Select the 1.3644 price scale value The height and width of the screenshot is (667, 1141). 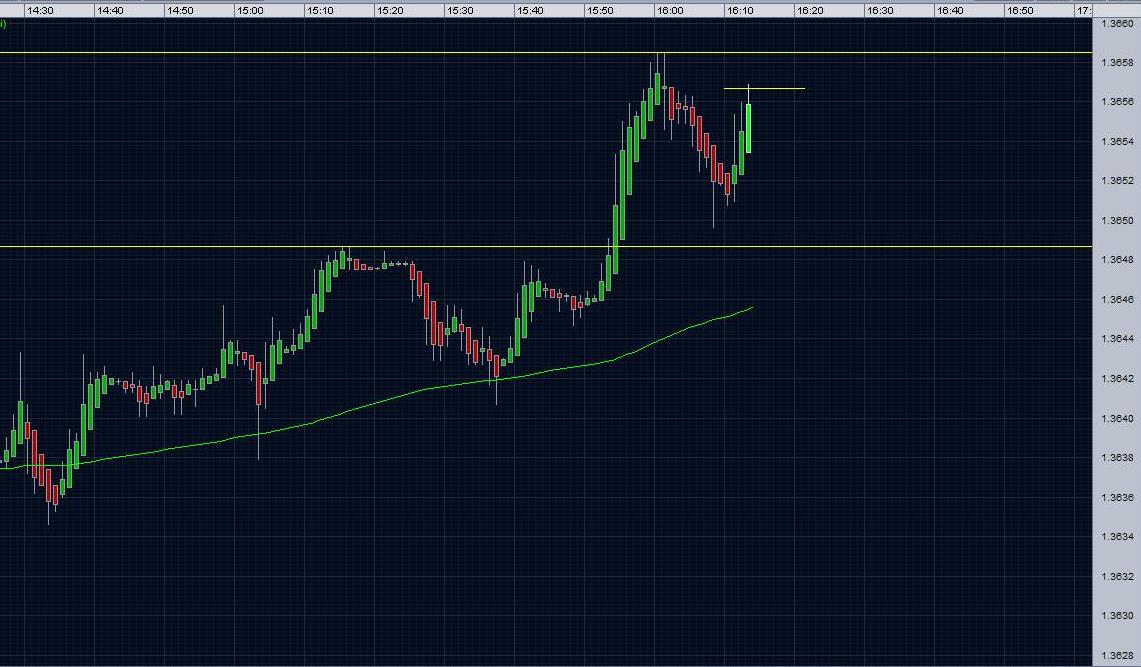pos(1117,339)
